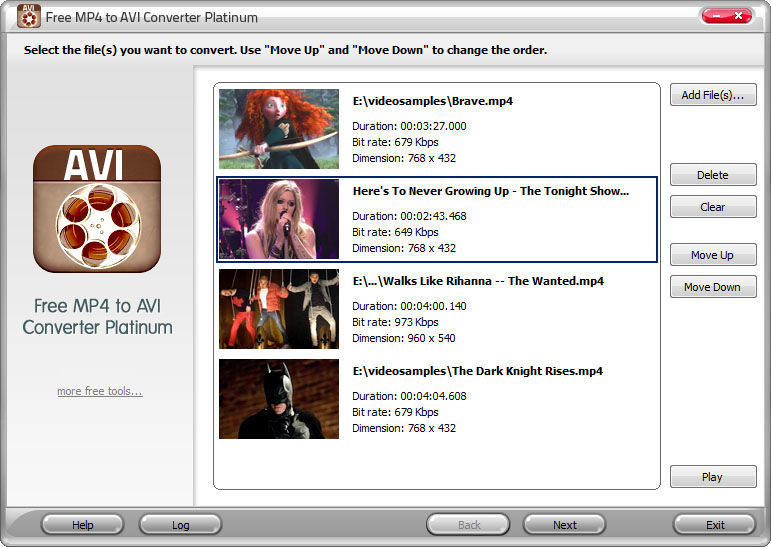Minimize the converter window

tap(716, 16)
